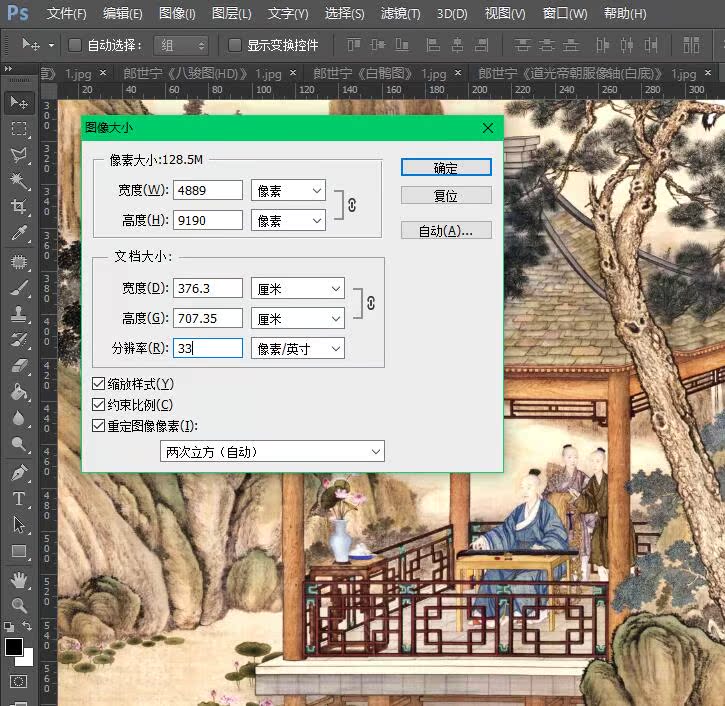Open document height unit dropdown (厘米)

click(x=298, y=318)
